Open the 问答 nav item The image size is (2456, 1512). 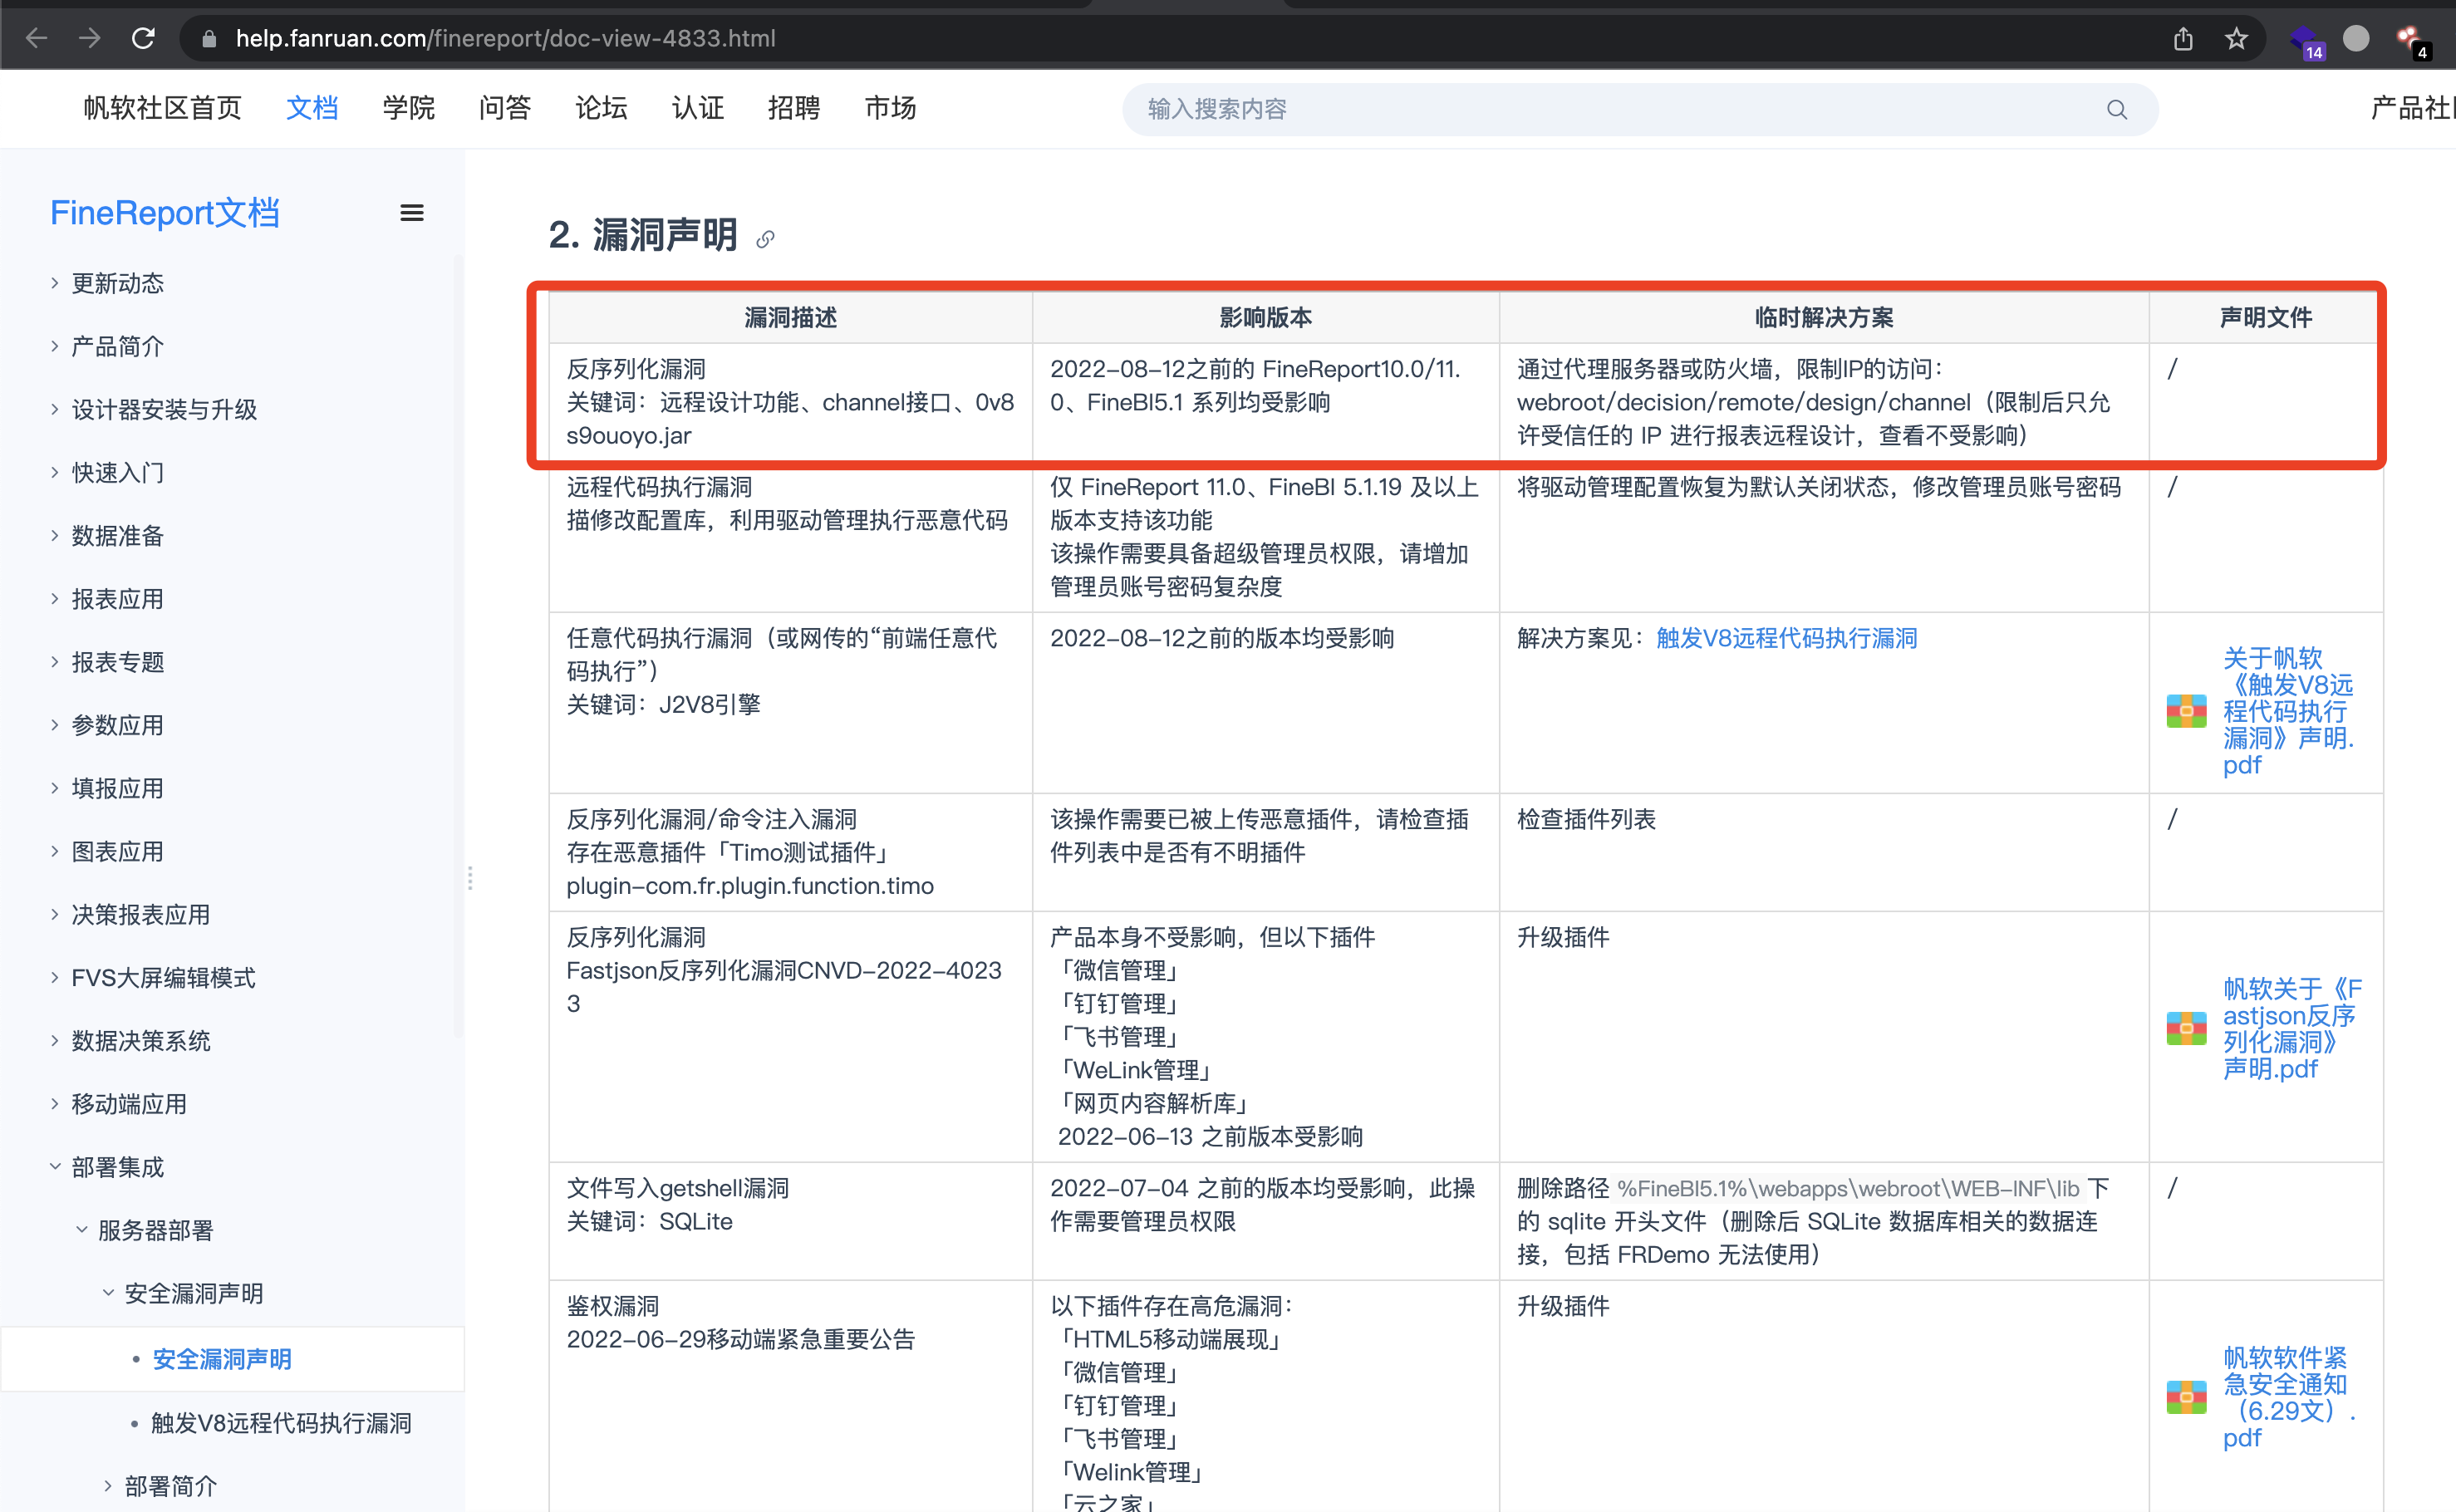click(504, 108)
